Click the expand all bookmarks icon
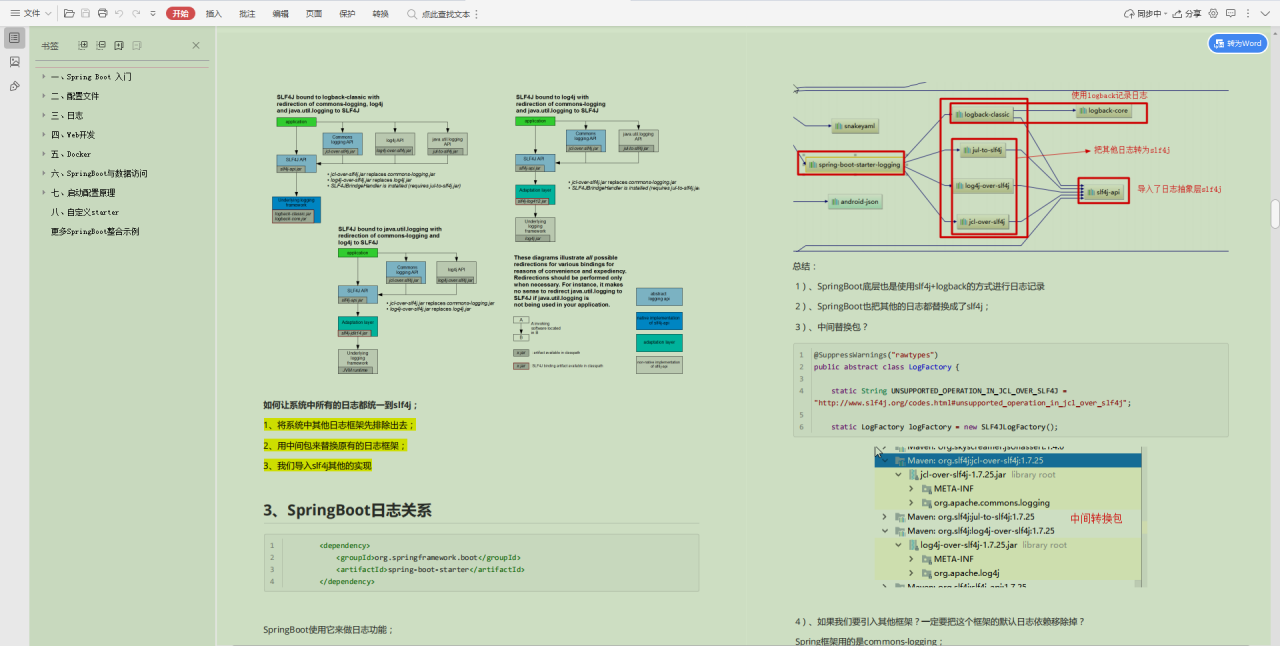The width and height of the screenshot is (1280, 646). click(84, 45)
